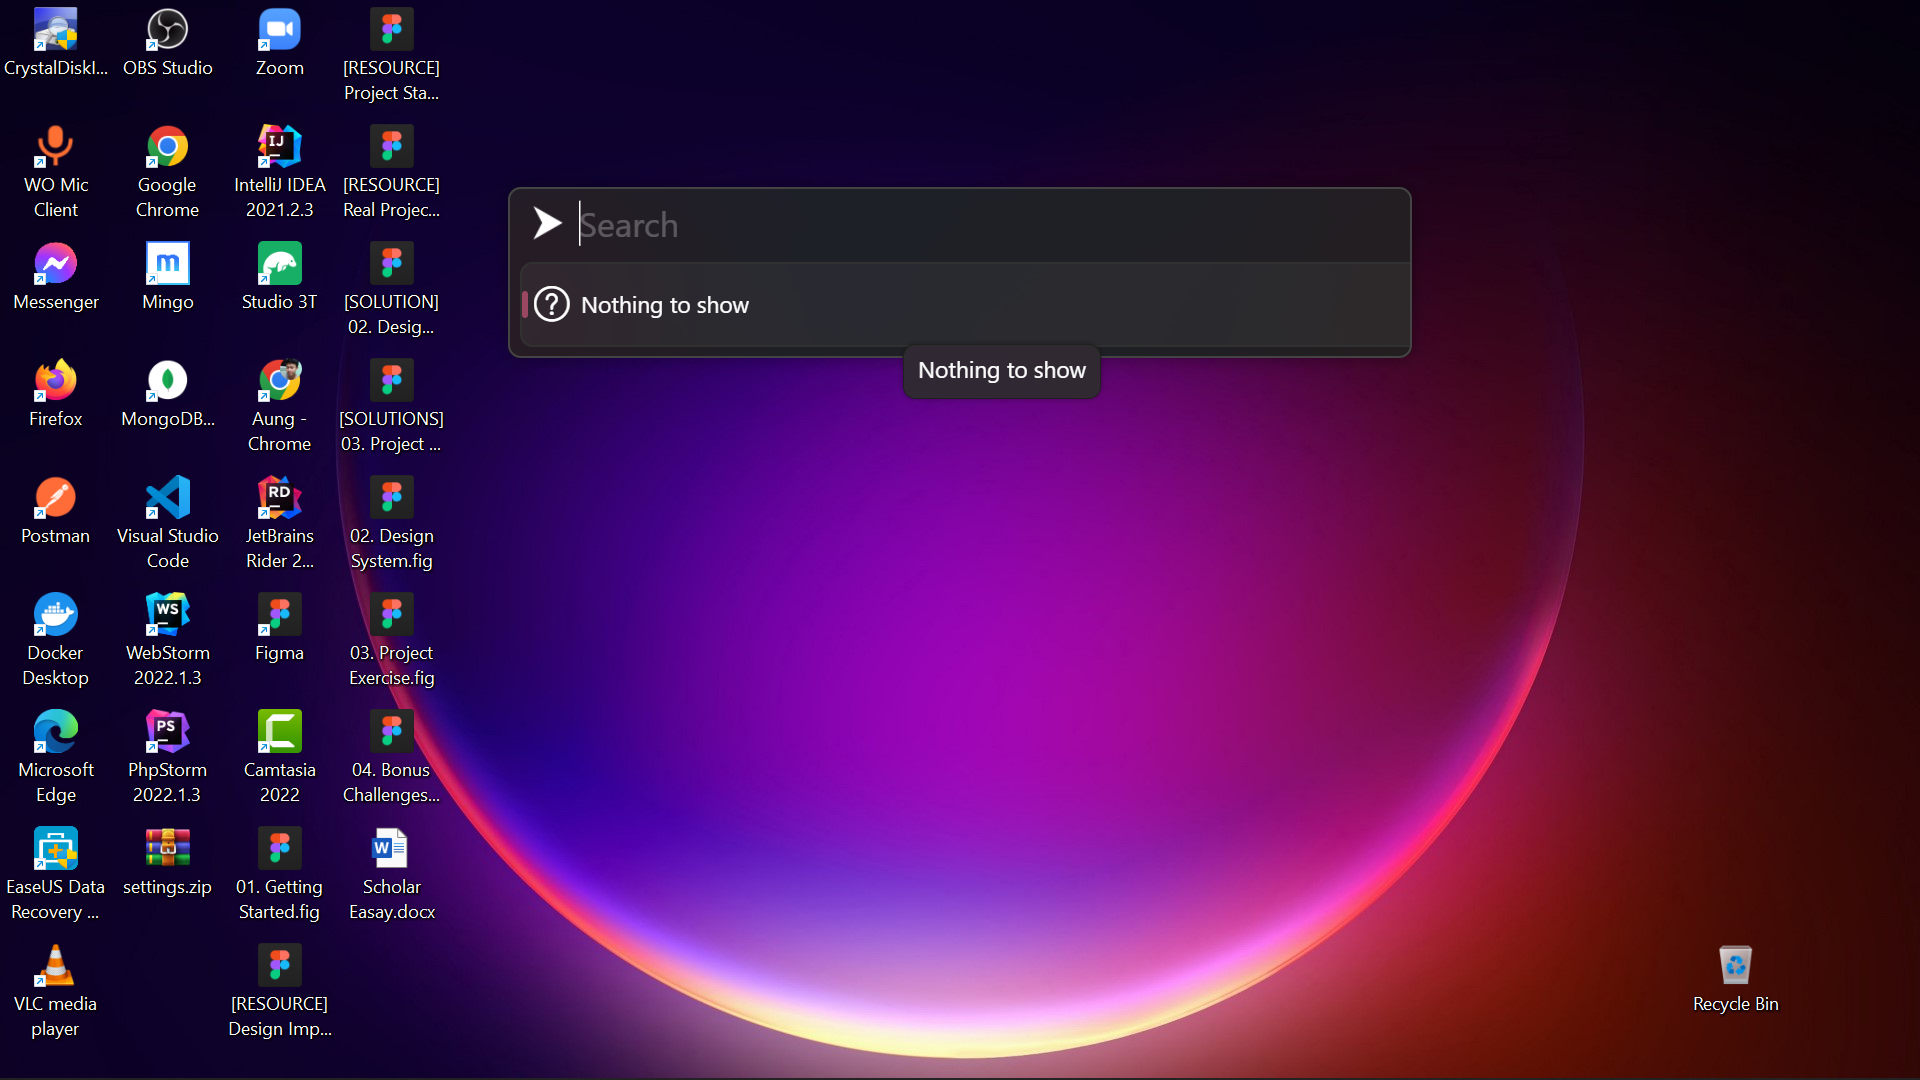Viewport: 1920px width, 1080px height.
Task: Click the launcher arrow icon beside Search
Action: tap(547, 223)
